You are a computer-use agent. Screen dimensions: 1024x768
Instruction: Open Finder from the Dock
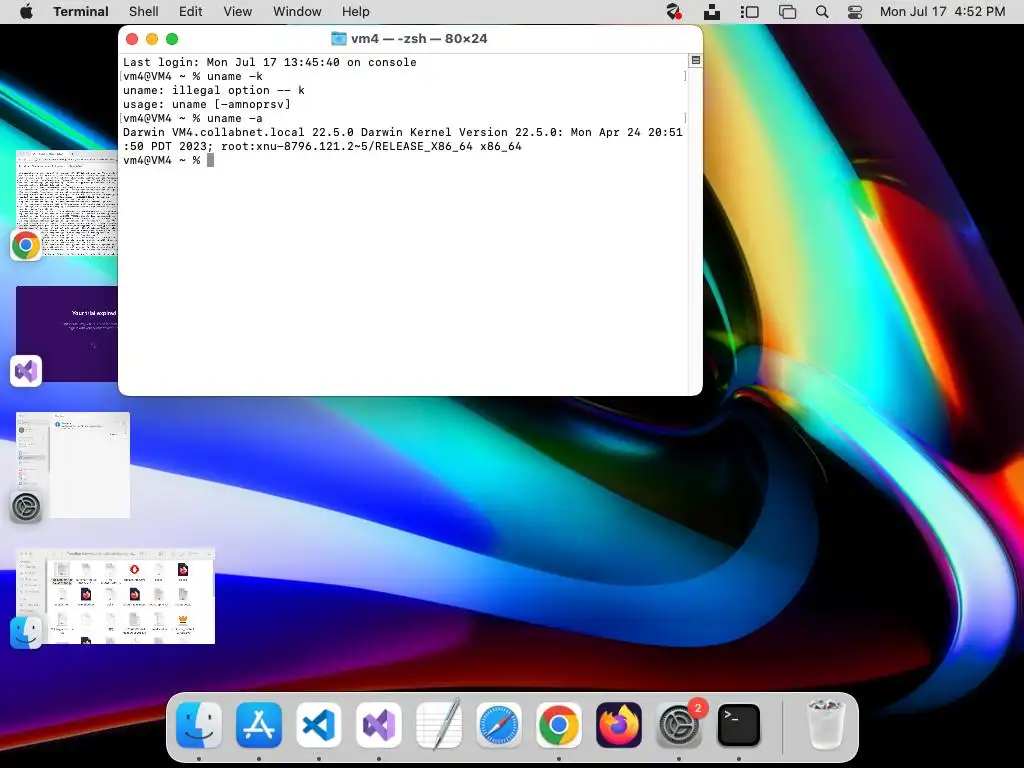(199, 725)
